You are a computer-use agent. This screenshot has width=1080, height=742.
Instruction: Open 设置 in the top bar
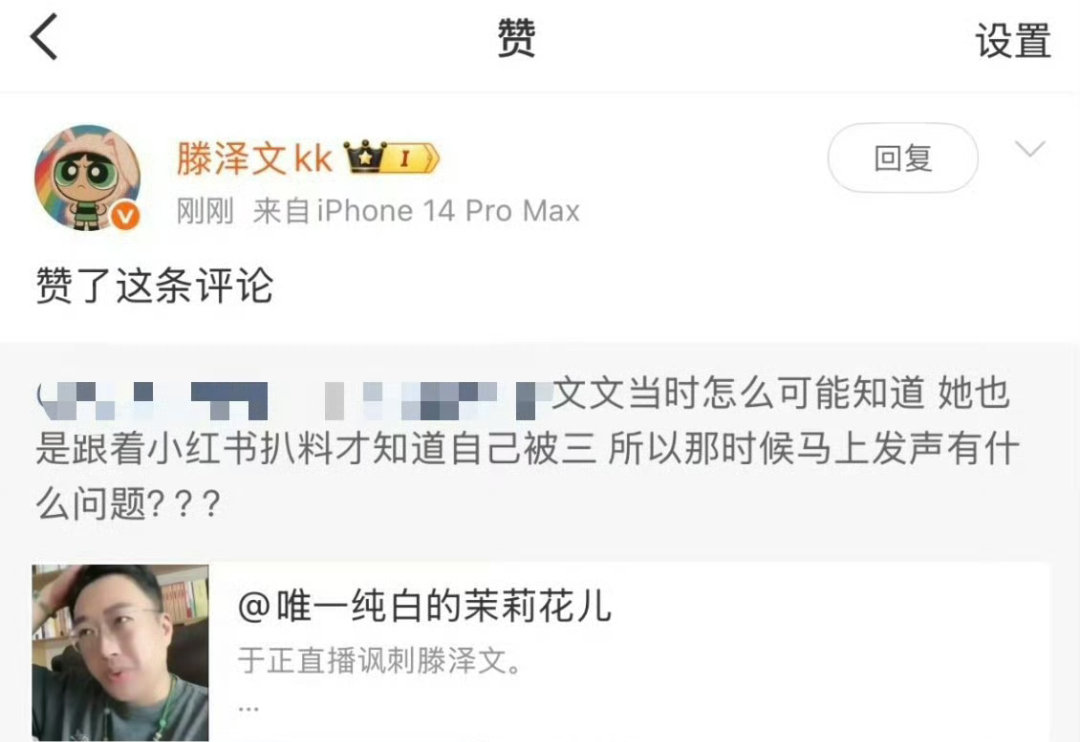pyautogui.click(x=1012, y=41)
